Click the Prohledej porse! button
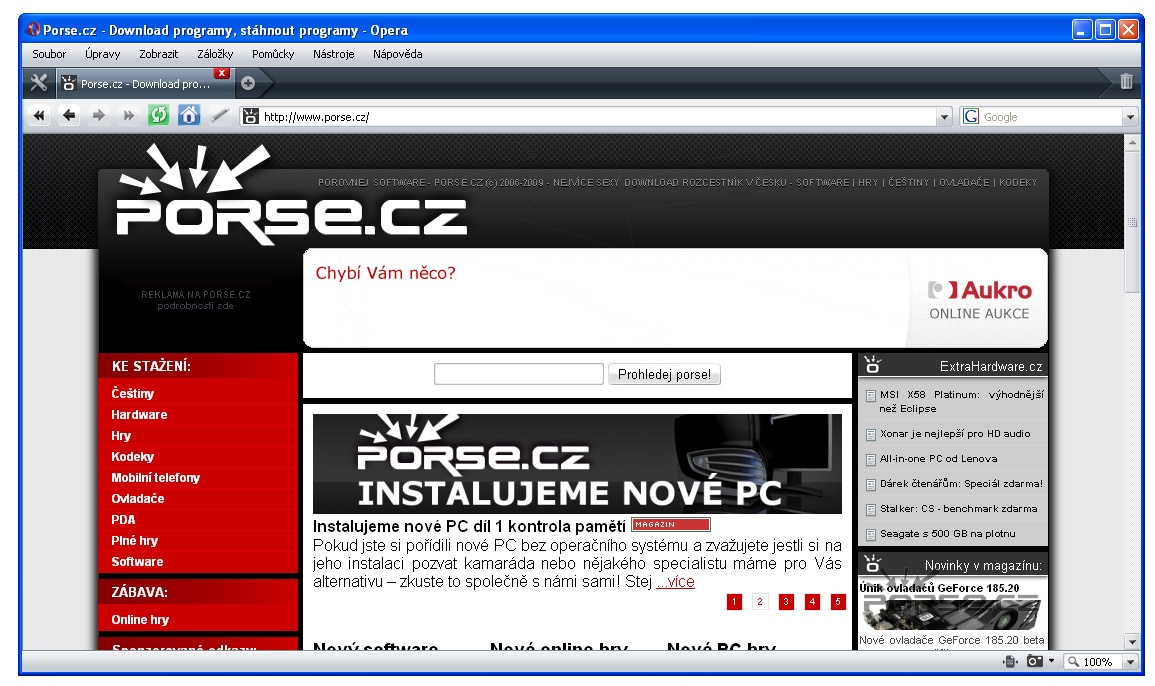The image size is (1155, 686). click(x=664, y=374)
